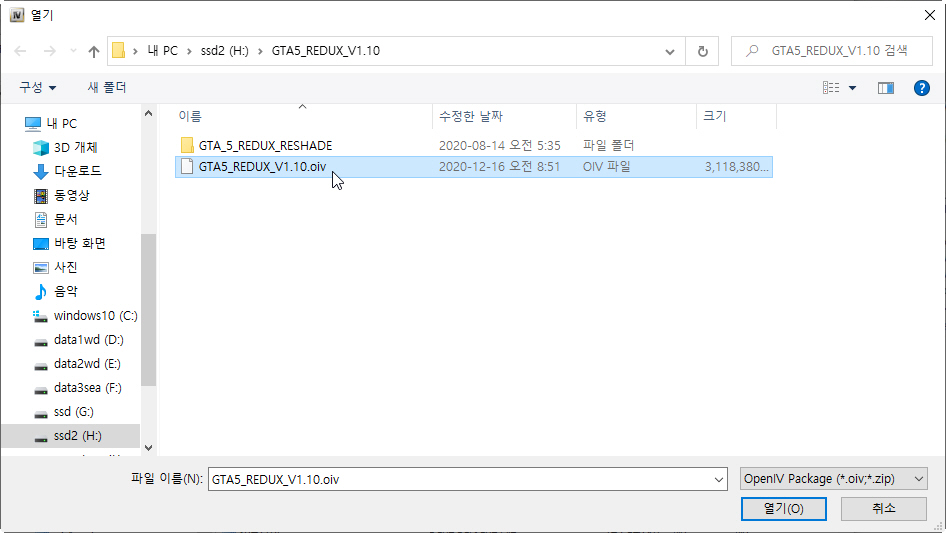Click the folder icon in address bar
Image resolution: width=946 pixels, height=533 pixels.
point(119,51)
